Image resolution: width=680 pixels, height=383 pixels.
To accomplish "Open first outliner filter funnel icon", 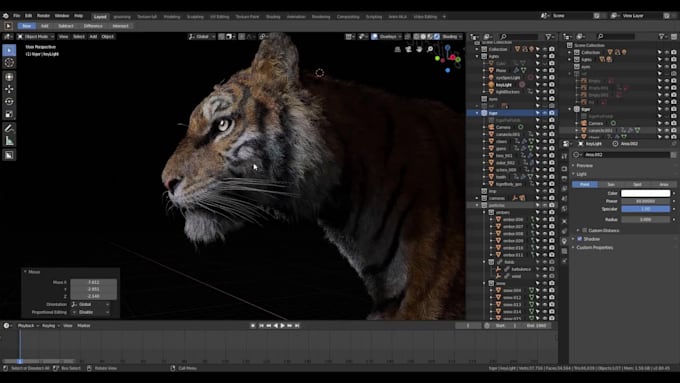I will [549, 37].
